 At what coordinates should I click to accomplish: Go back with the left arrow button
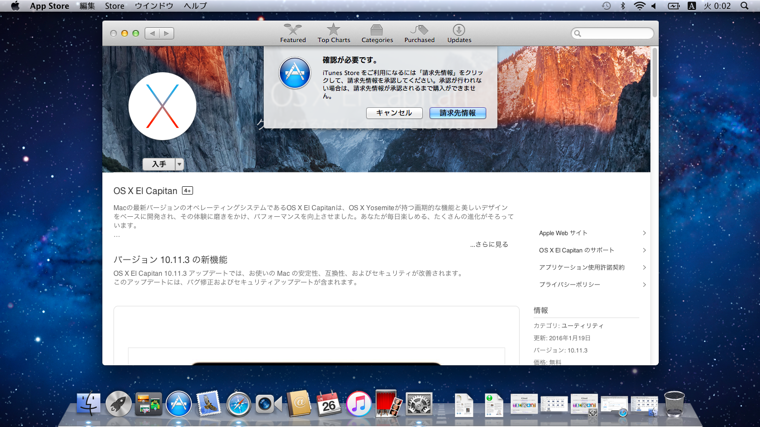tap(152, 33)
